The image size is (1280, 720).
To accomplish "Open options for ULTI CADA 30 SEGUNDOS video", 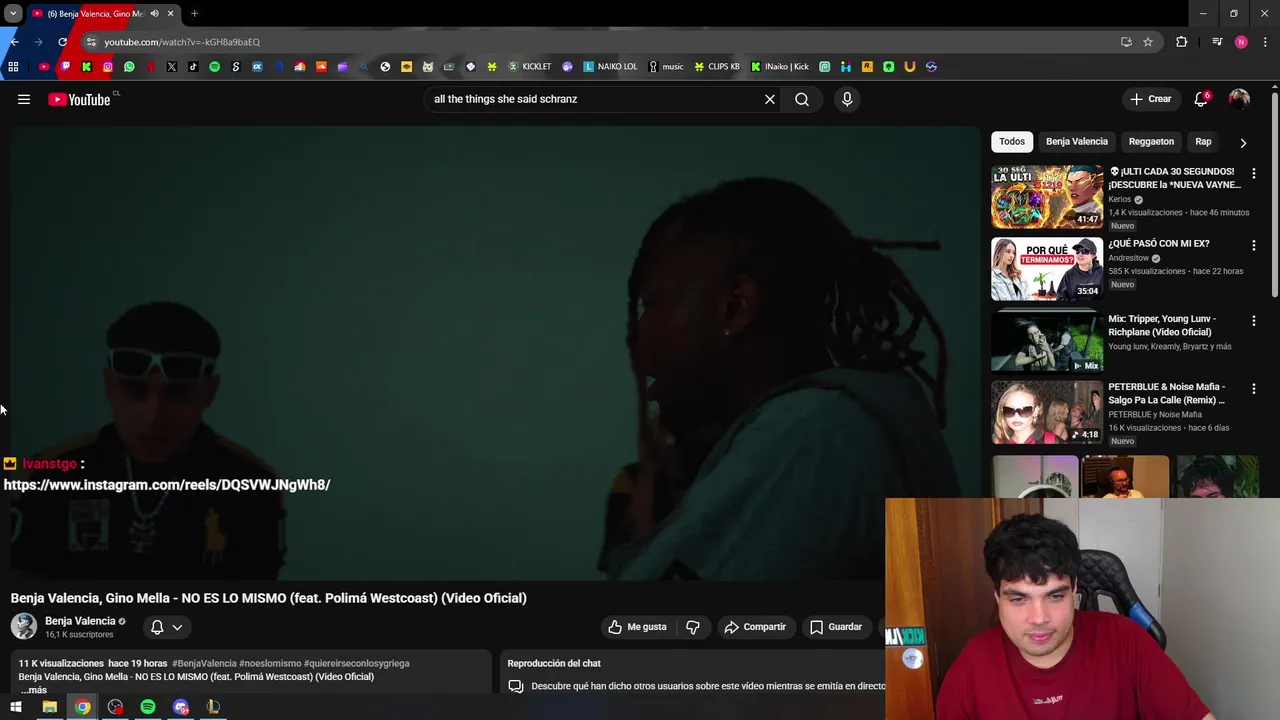I will click(1254, 173).
